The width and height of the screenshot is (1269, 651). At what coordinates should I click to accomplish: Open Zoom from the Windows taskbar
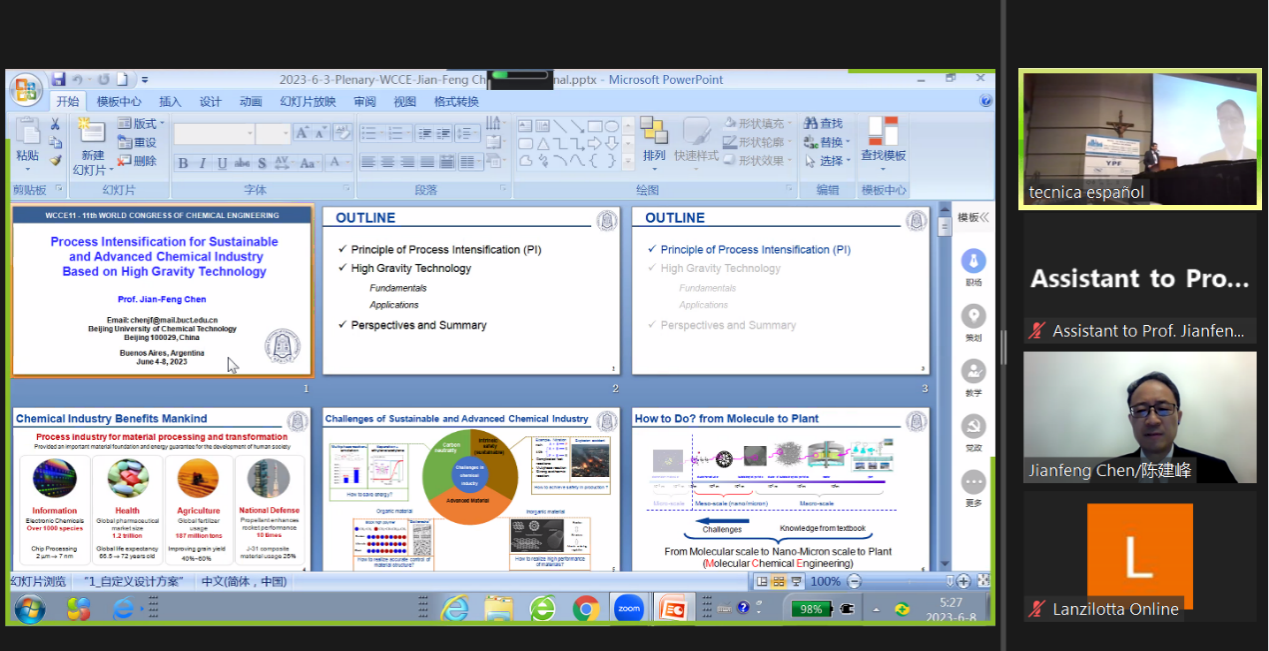click(x=628, y=607)
